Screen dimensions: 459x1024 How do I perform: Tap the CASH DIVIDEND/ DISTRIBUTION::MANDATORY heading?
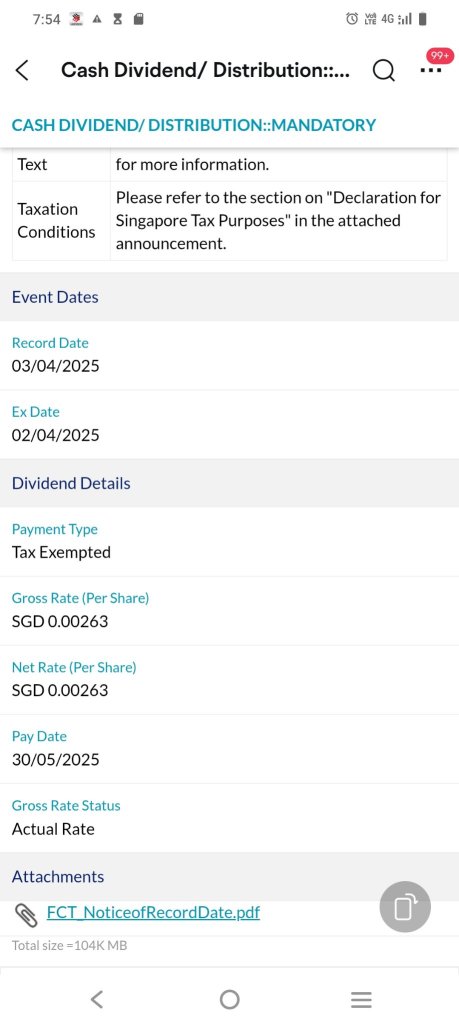coord(194,125)
